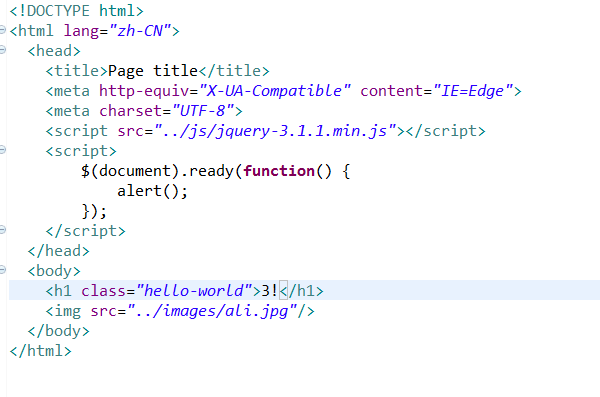Screen dimensions: 600x397
Task: Toggle fold marker beside closing script tag
Action: click(x=2, y=229)
